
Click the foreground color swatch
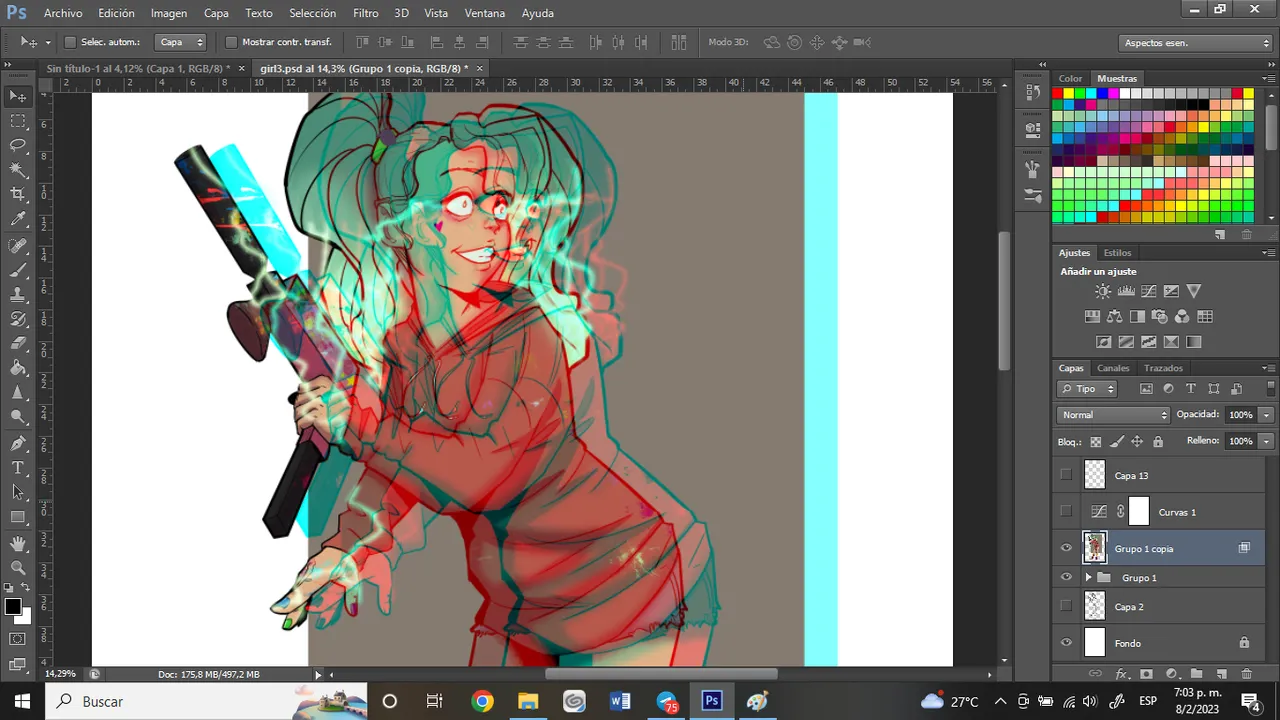coord(13,607)
